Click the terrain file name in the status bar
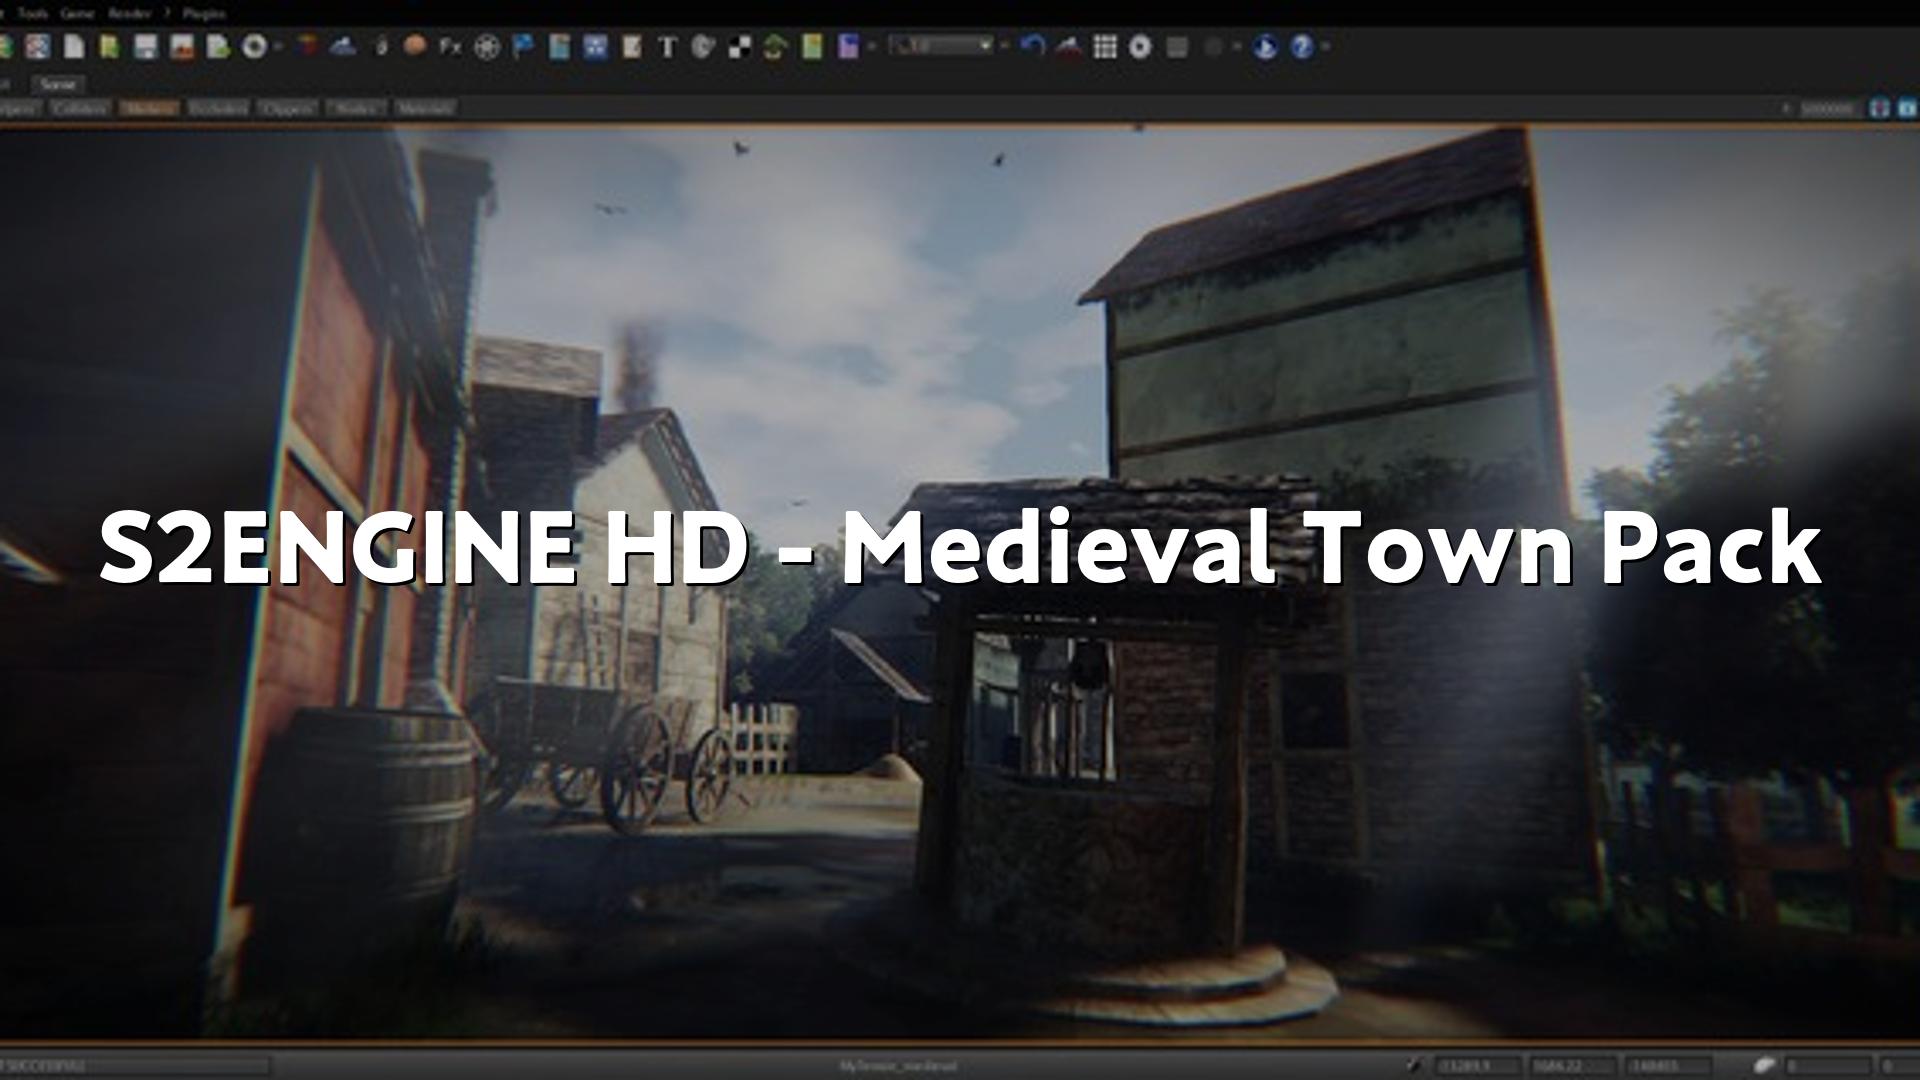Image resolution: width=1920 pixels, height=1080 pixels. click(897, 1066)
